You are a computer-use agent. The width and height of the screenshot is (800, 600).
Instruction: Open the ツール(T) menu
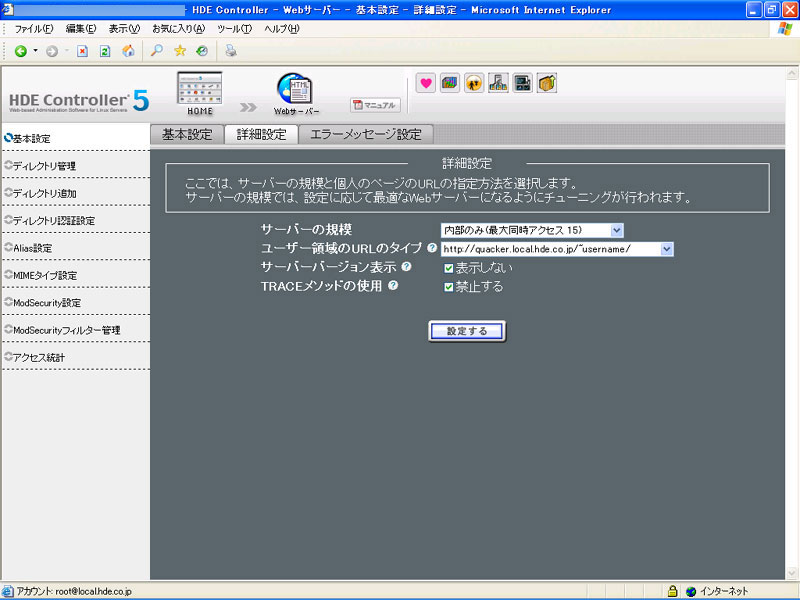tap(234, 29)
